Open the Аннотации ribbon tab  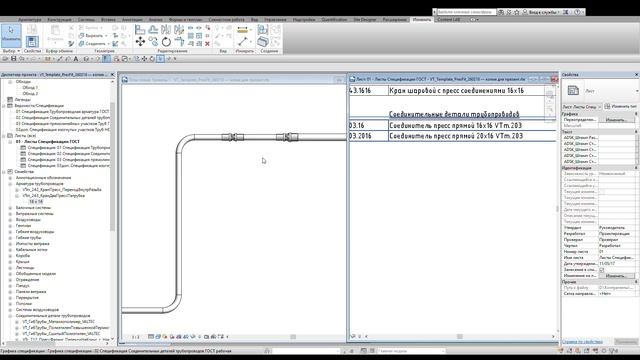pyautogui.click(x=132, y=19)
